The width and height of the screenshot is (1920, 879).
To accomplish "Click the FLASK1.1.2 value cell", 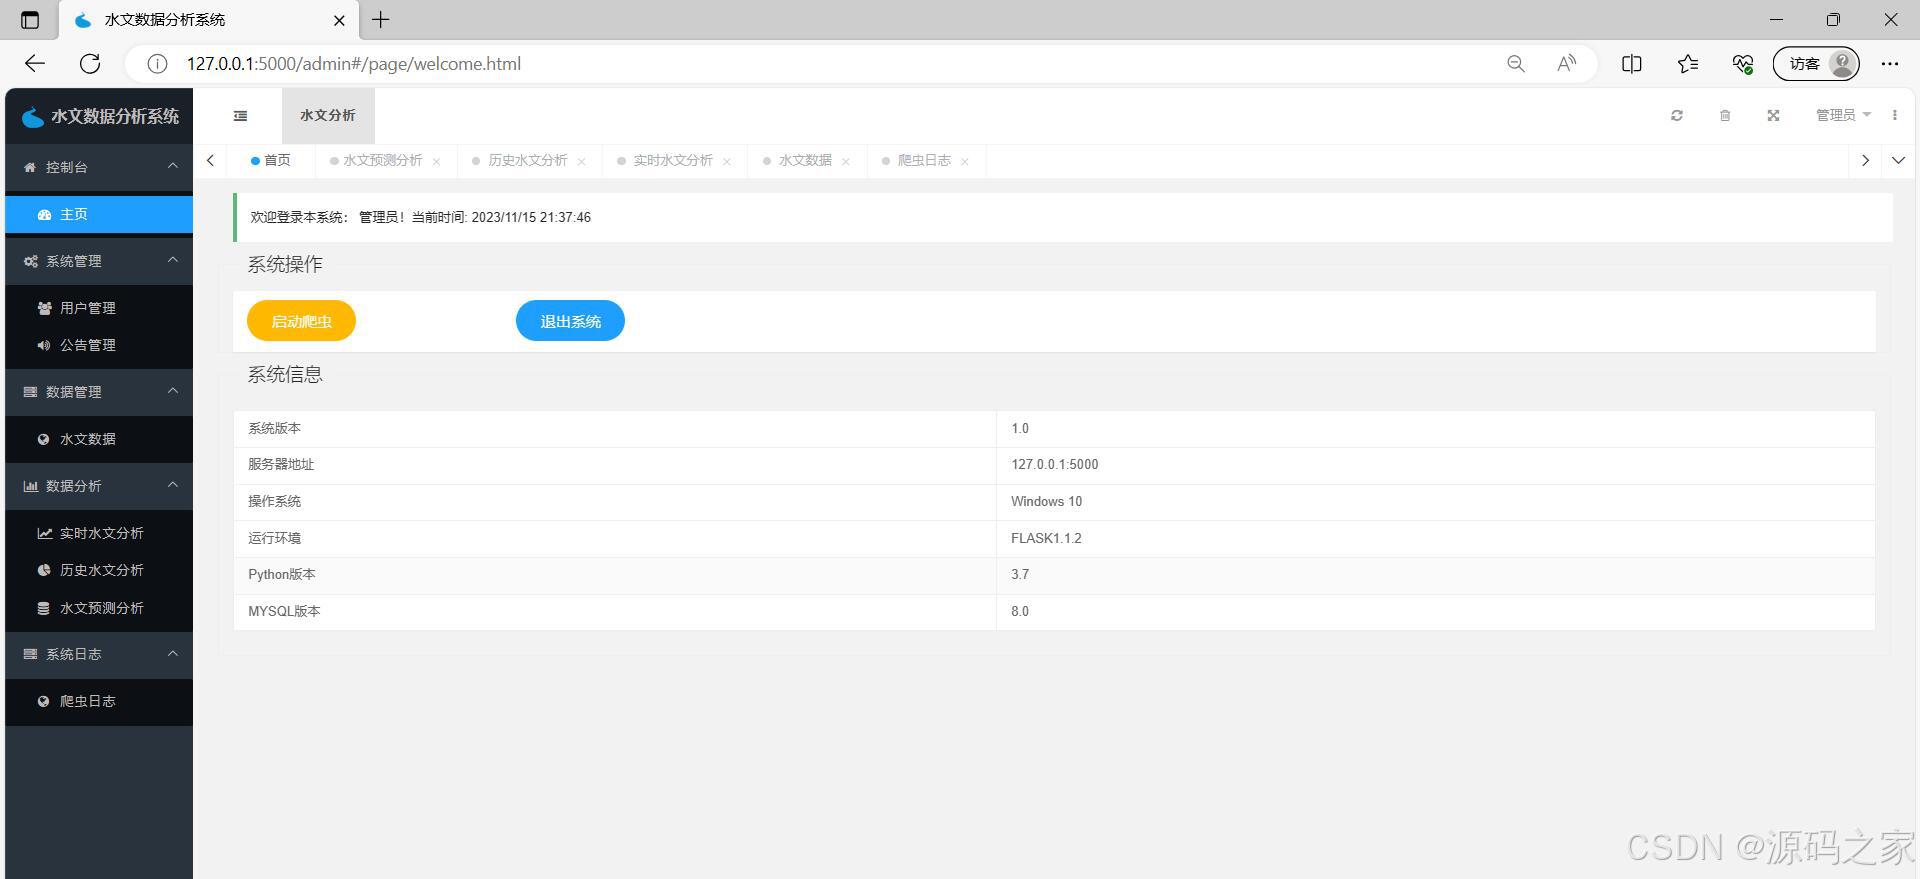I will pyautogui.click(x=1435, y=538).
